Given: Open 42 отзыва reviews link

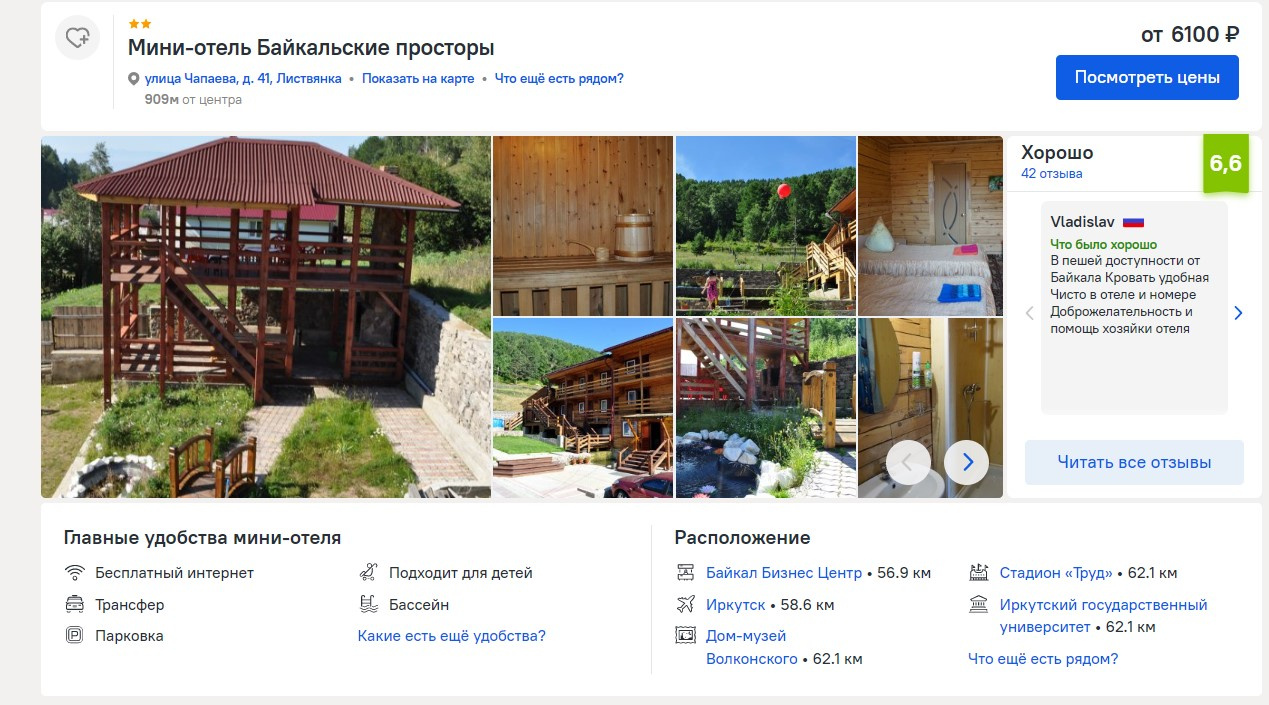Looking at the screenshot, I should point(1051,174).
